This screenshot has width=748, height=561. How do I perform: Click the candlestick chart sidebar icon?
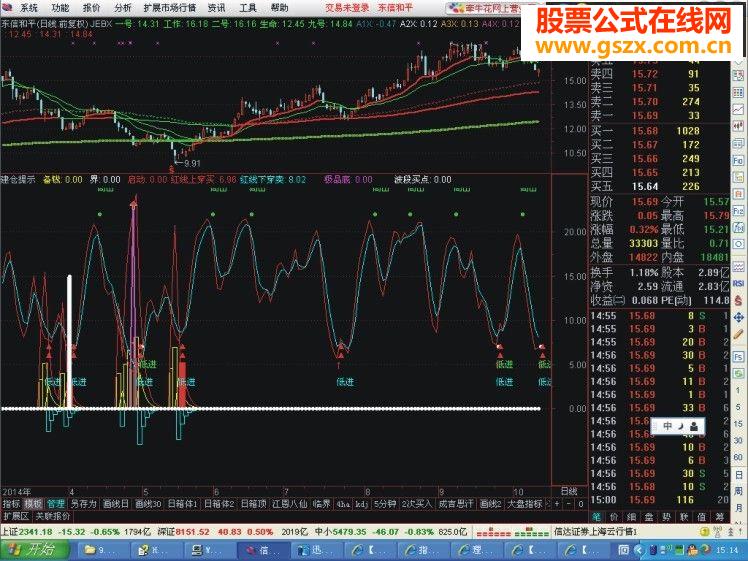[x=738, y=126]
